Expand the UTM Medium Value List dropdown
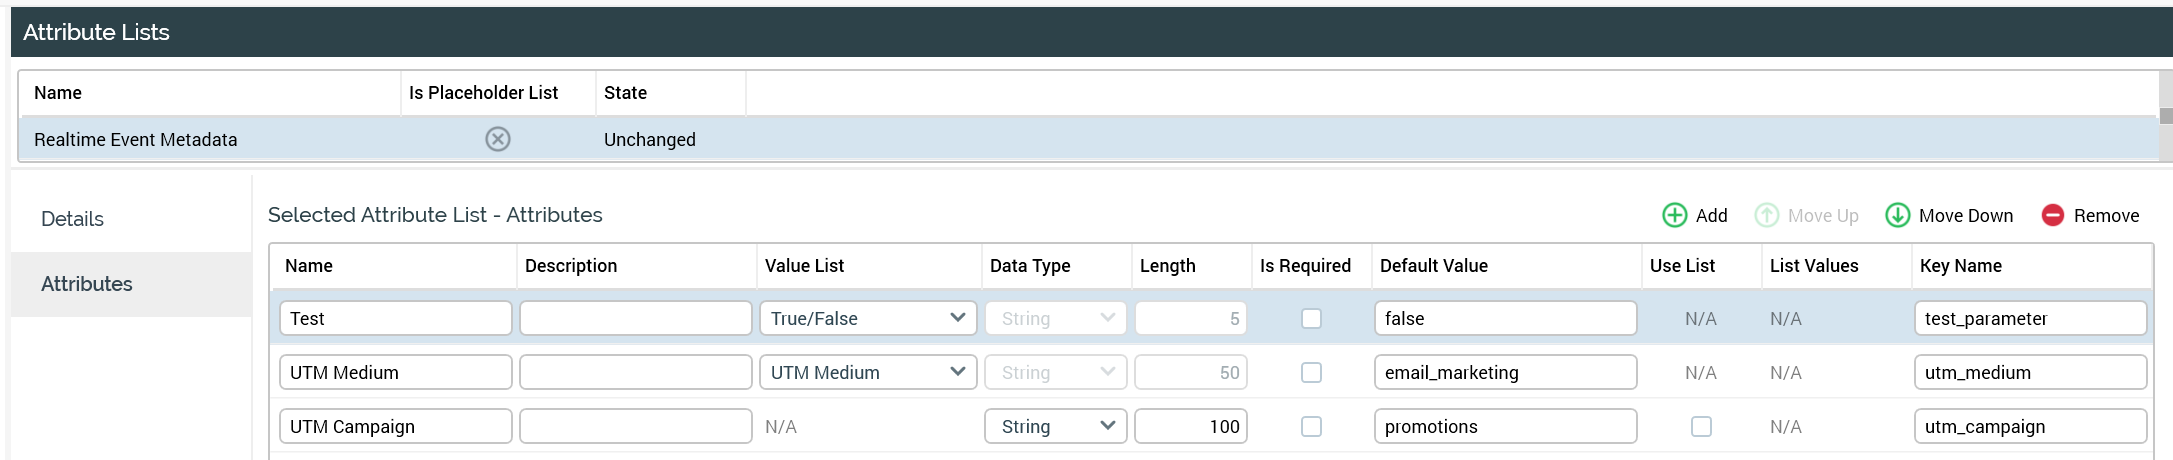Screen dimensions: 2173x460 [x=867, y=372]
